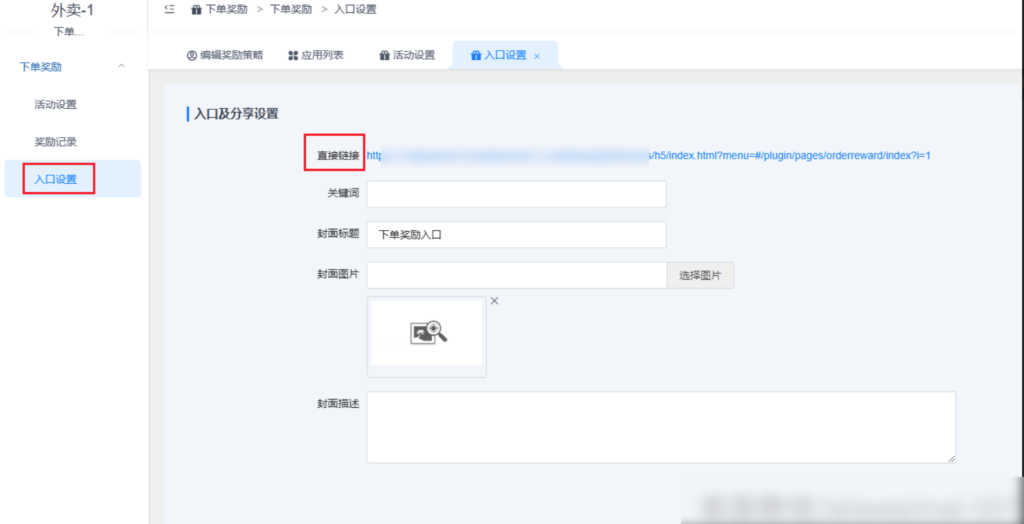Switch to the 活动设置 tab
The image size is (1024, 524).
click(x=407, y=56)
